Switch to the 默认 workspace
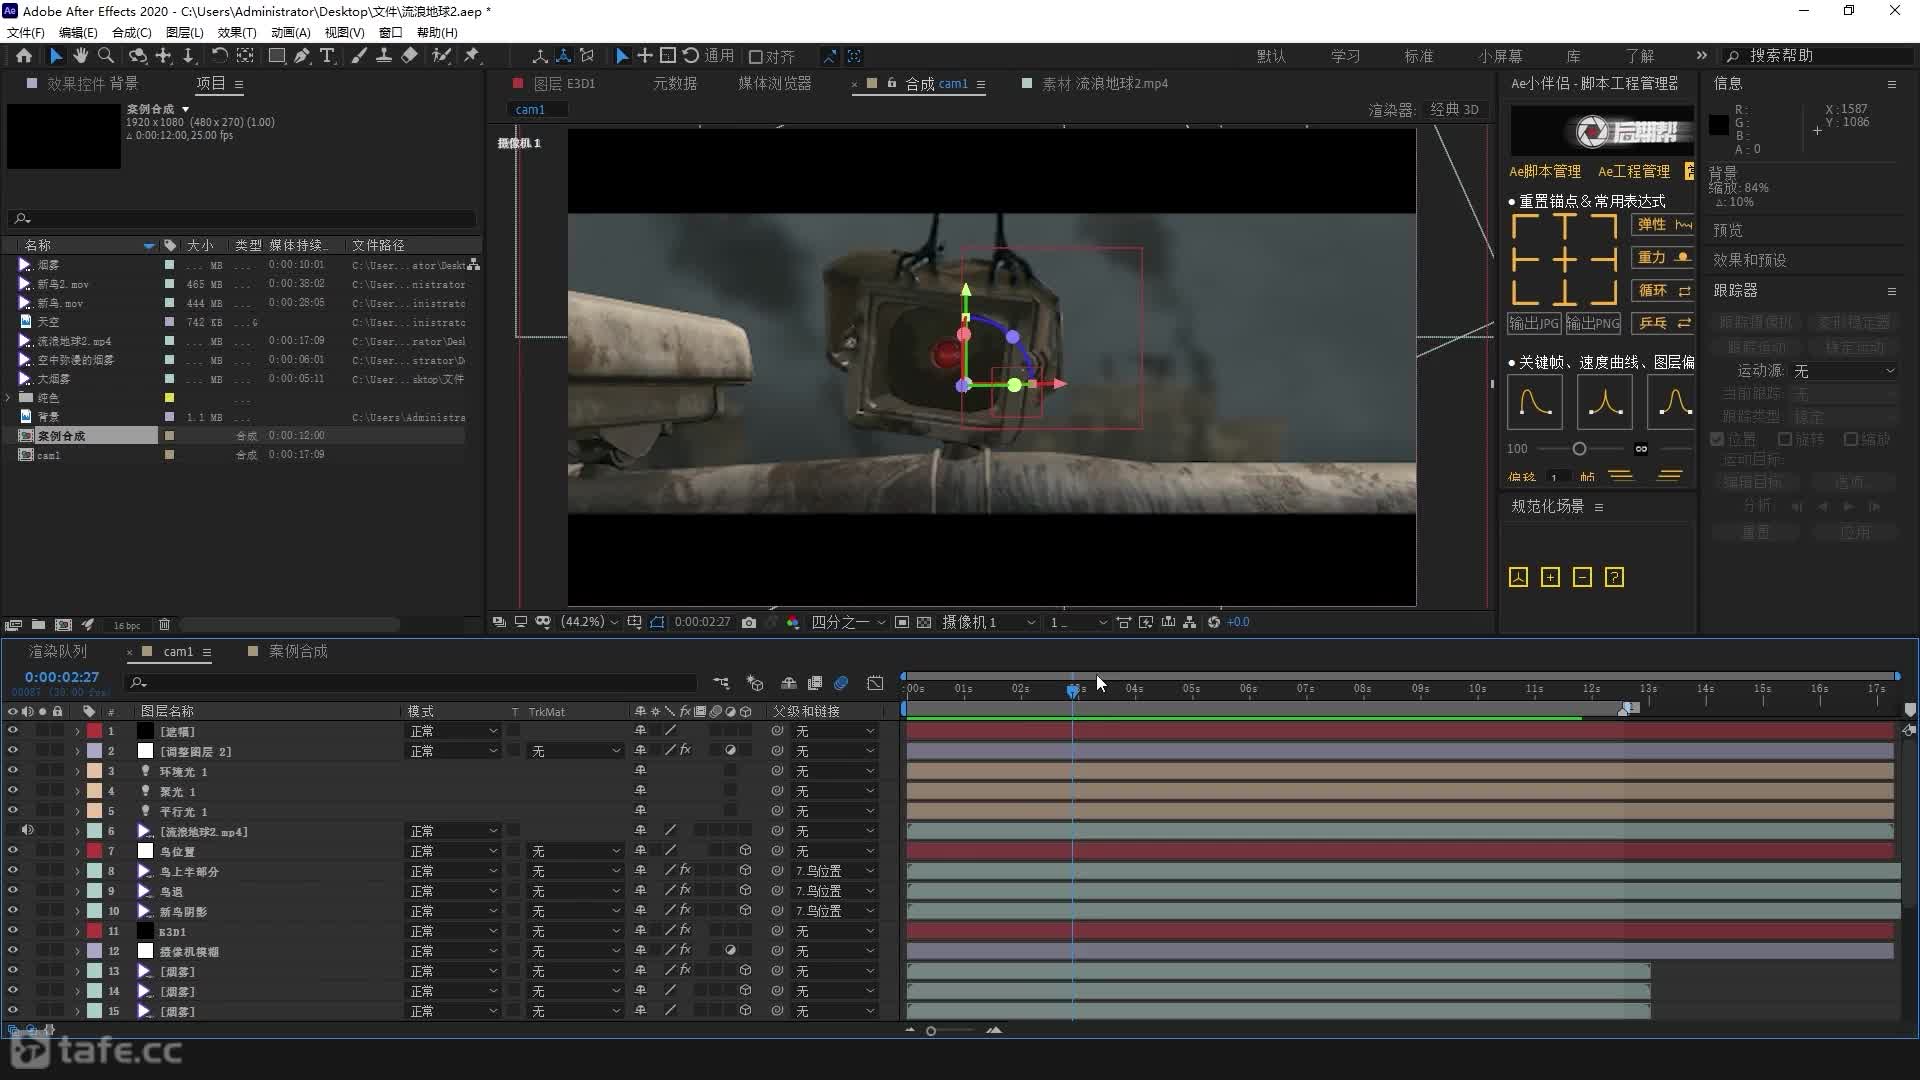The image size is (1920, 1080). [x=1271, y=56]
